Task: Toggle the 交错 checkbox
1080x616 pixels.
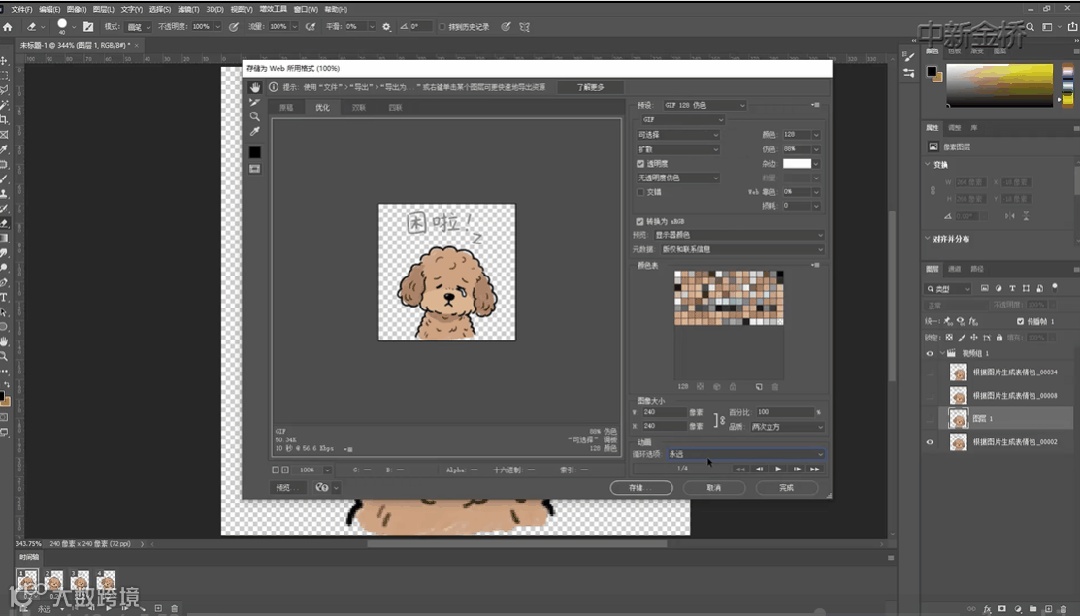Action: 641,192
